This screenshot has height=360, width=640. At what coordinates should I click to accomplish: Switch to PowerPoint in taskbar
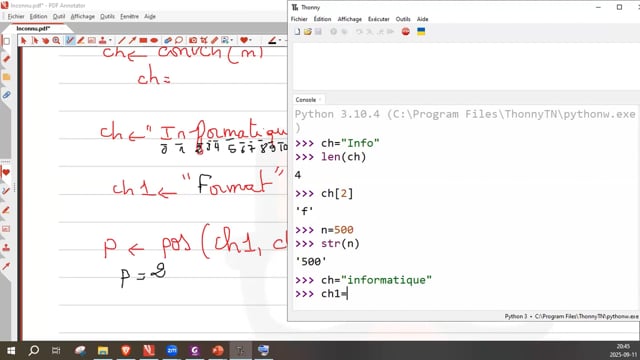(218, 350)
